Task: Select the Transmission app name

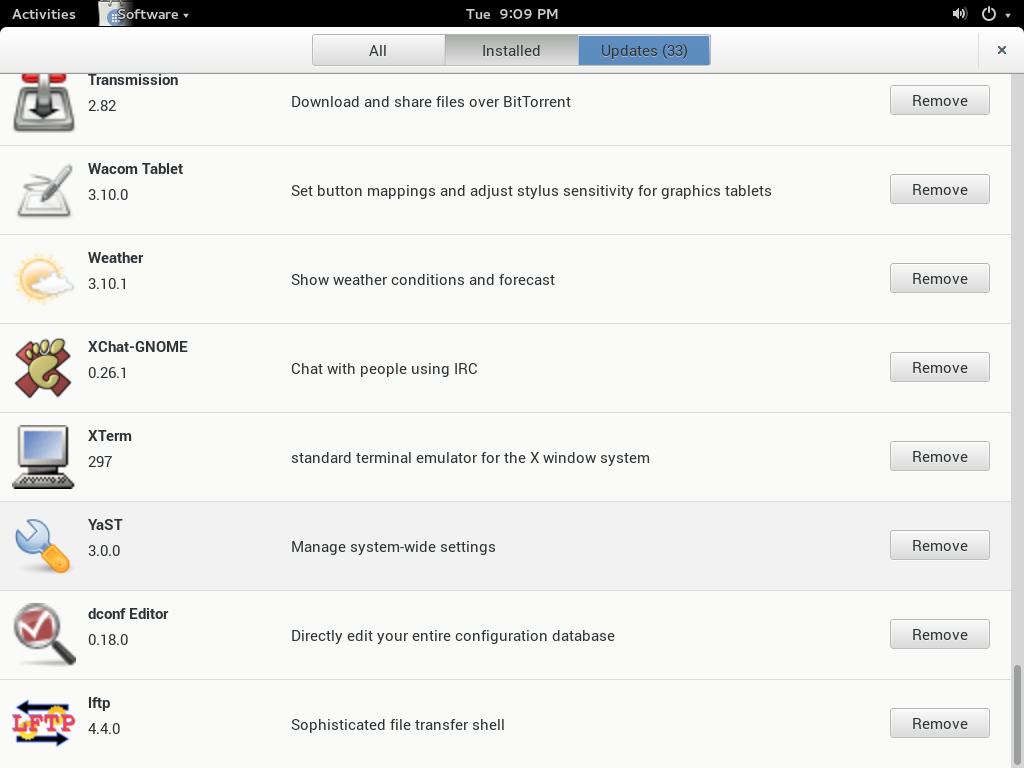Action: pyautogui.click(x=133, y=80)
